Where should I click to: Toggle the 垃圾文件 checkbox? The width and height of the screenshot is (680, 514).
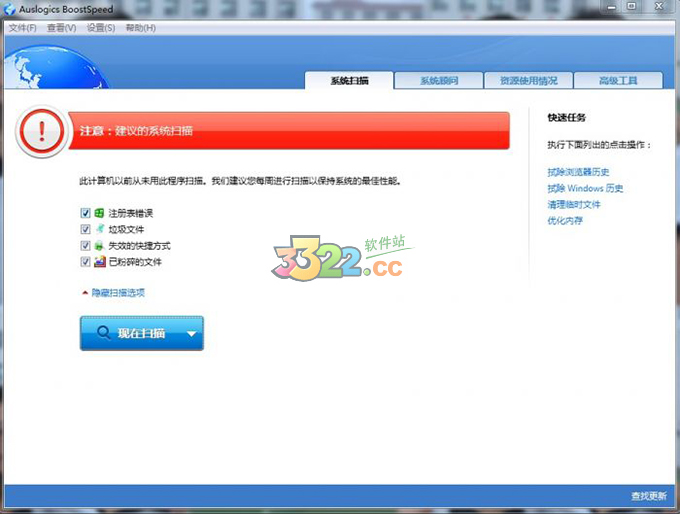pos(85,229)
